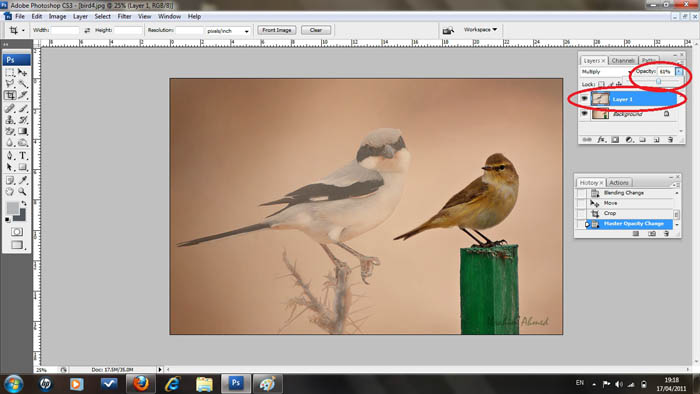This screenshot has width=700, height=394.
Task: Hide Layer 1 using its eye icon
Action: point(584,99)
